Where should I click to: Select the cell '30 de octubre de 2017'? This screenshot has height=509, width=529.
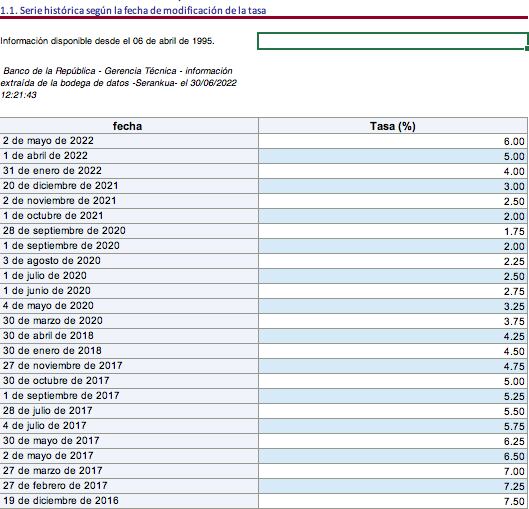pos(129,381)
